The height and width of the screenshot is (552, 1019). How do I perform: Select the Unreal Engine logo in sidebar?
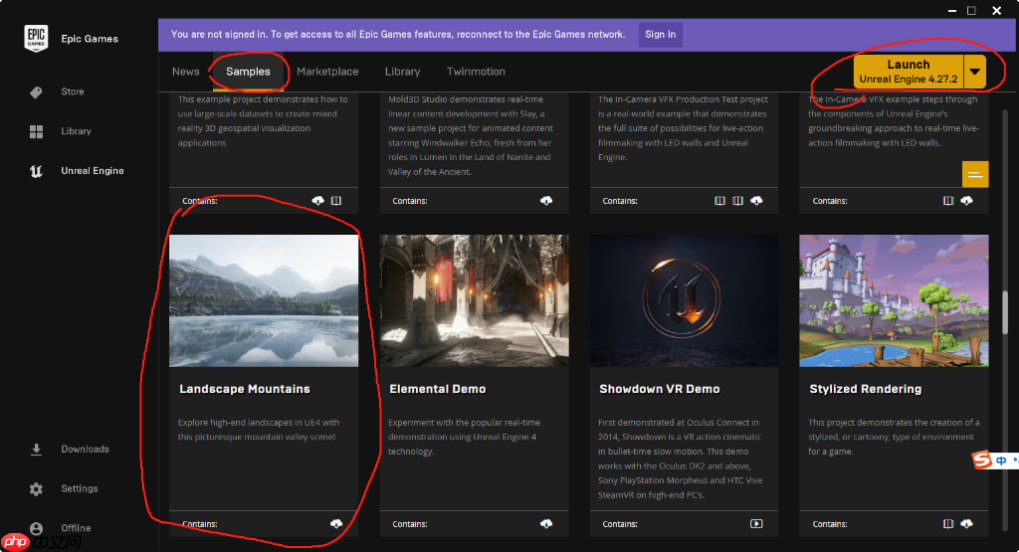pos(37,171)
